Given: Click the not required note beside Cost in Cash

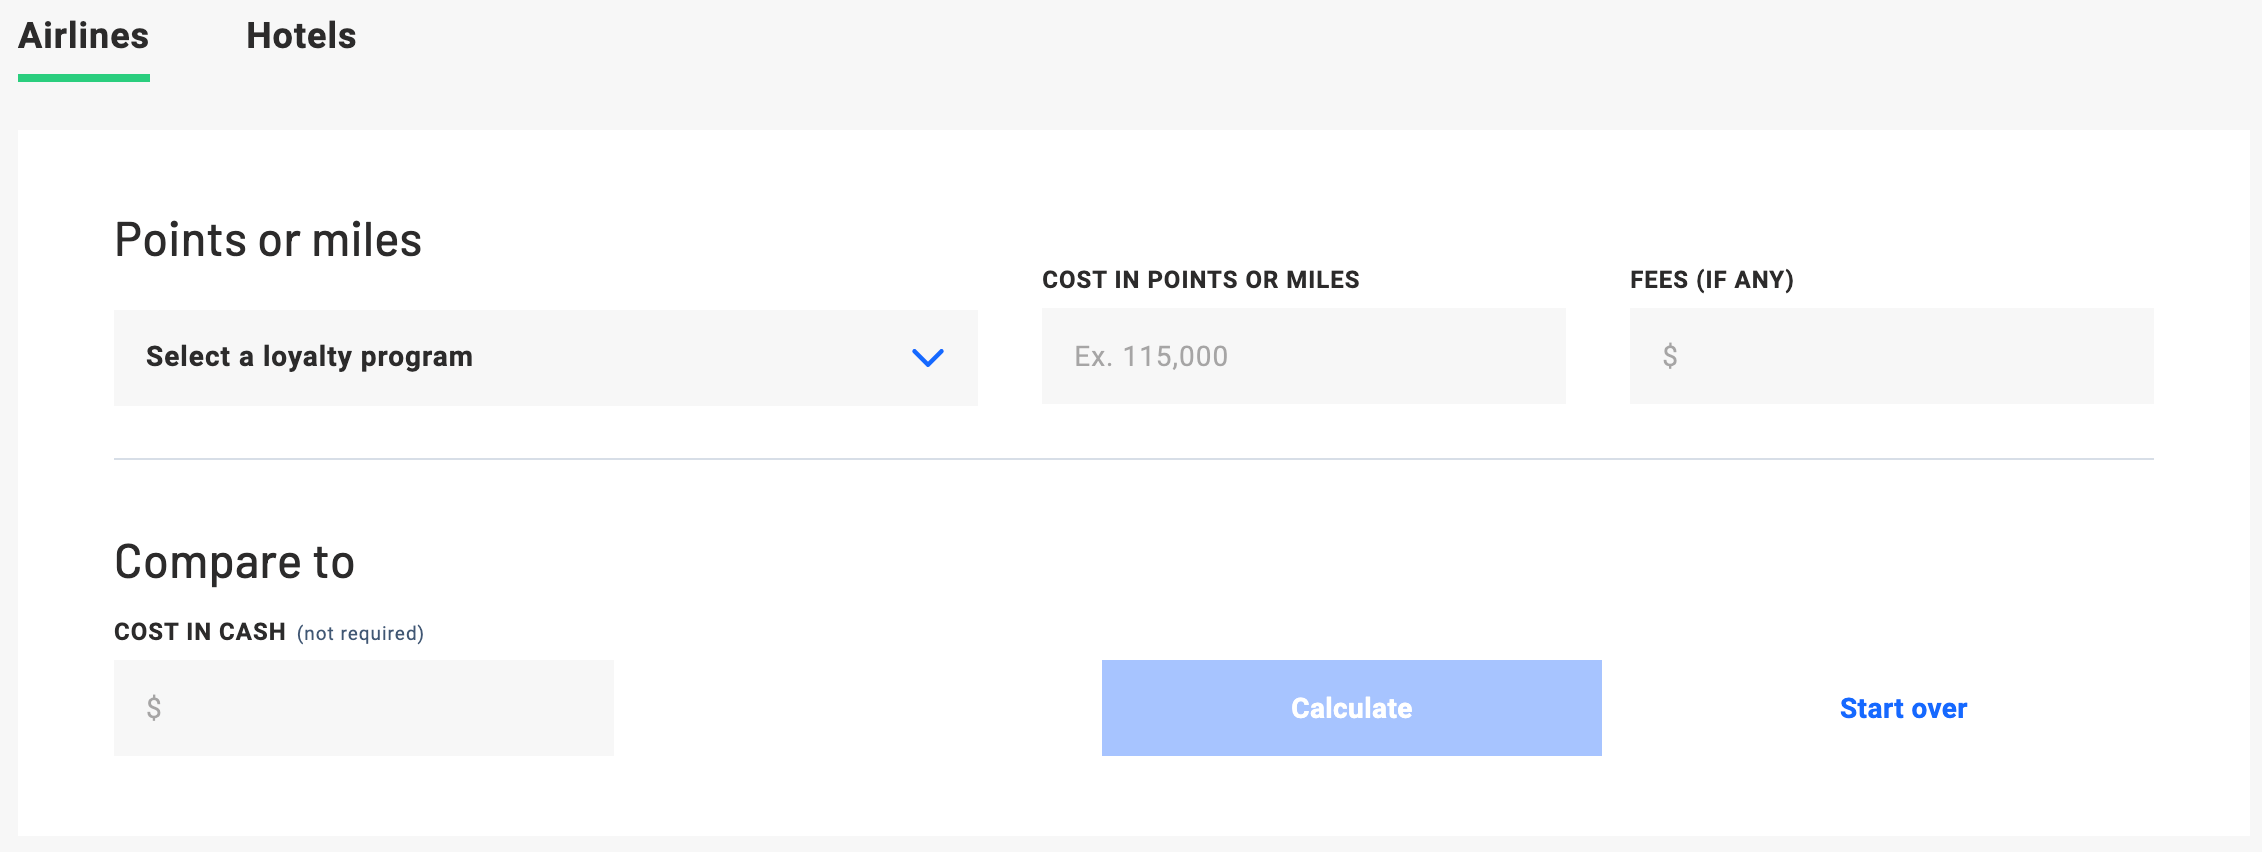Looking at the screenshot, I should tap(360, 632).
